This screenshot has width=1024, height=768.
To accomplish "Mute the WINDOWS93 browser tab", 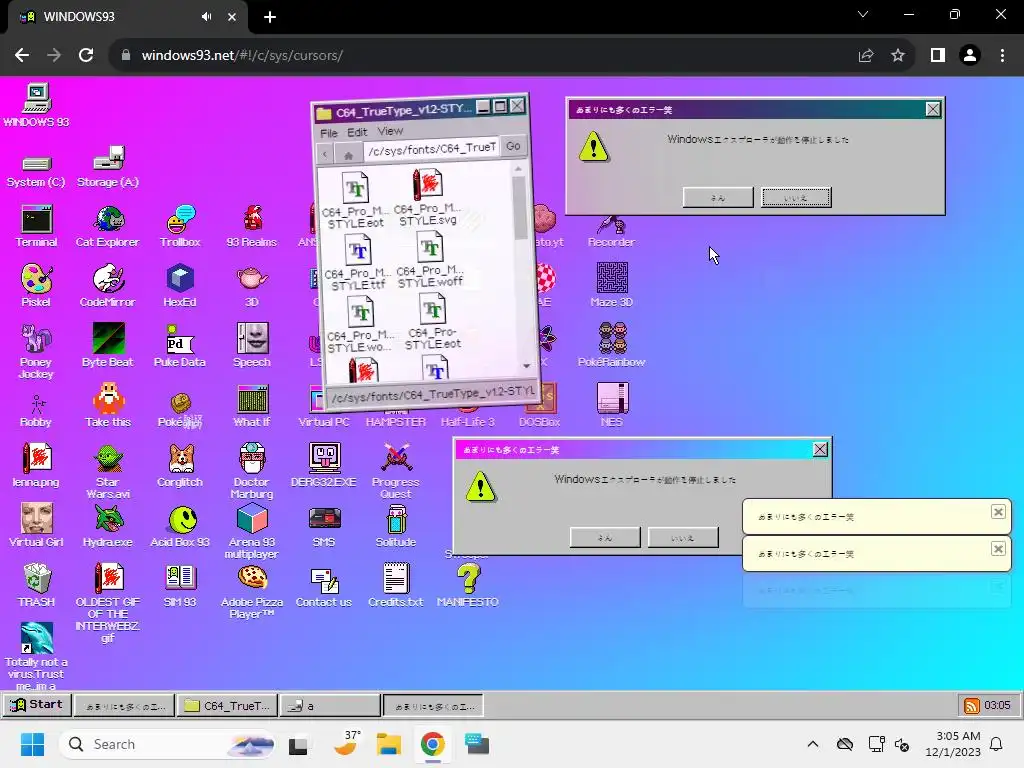I will point(206,17).
